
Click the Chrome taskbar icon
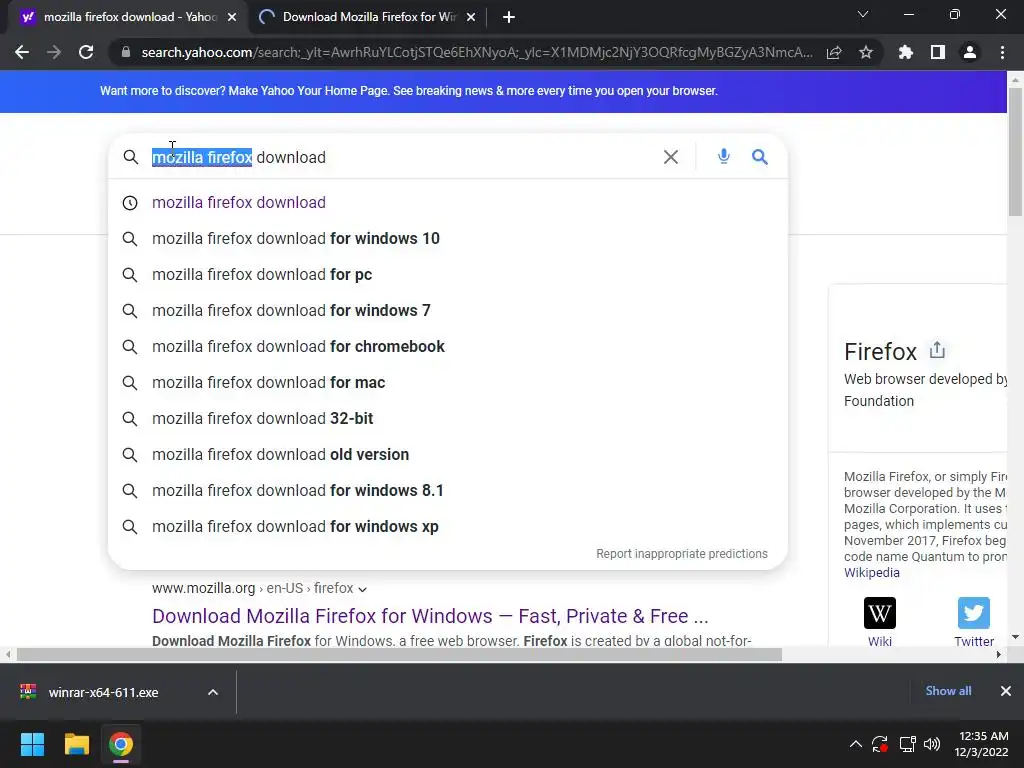(121, 744)
